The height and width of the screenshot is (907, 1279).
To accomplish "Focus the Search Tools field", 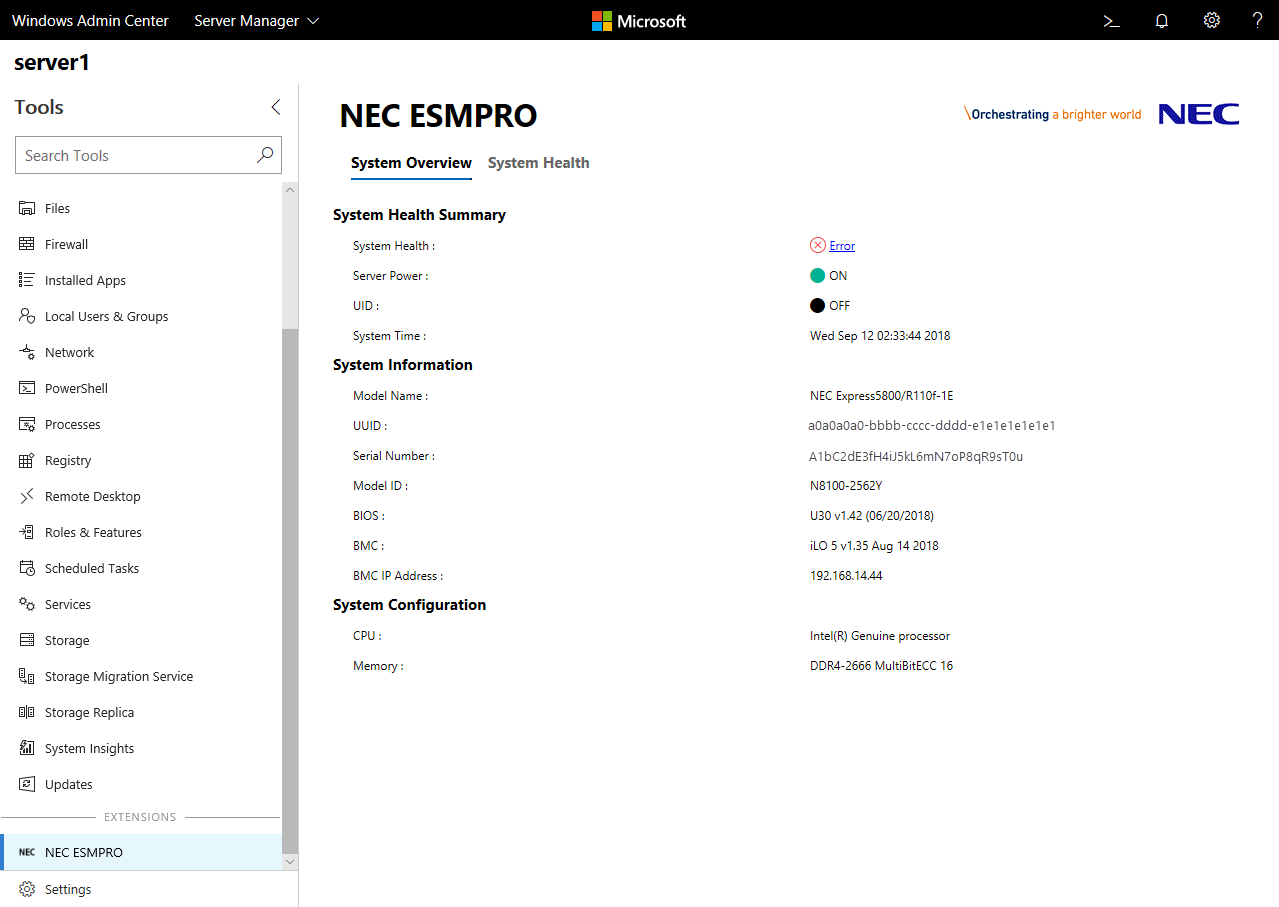I will pos(148,155).
